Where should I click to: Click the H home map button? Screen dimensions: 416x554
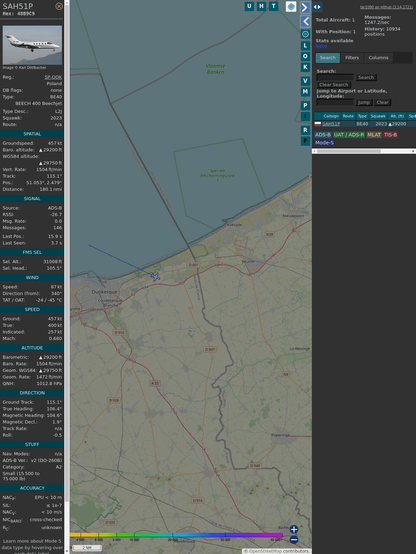261,6
